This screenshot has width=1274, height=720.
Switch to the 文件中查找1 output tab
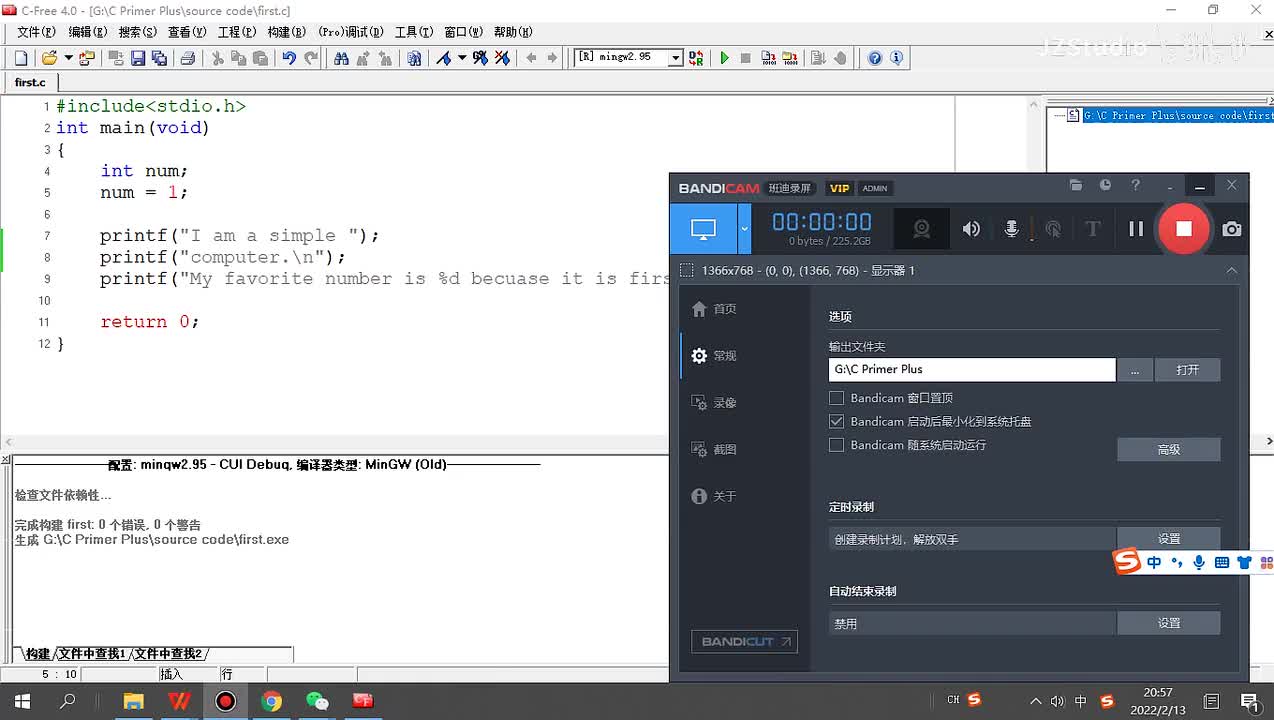tap(92, 654)
